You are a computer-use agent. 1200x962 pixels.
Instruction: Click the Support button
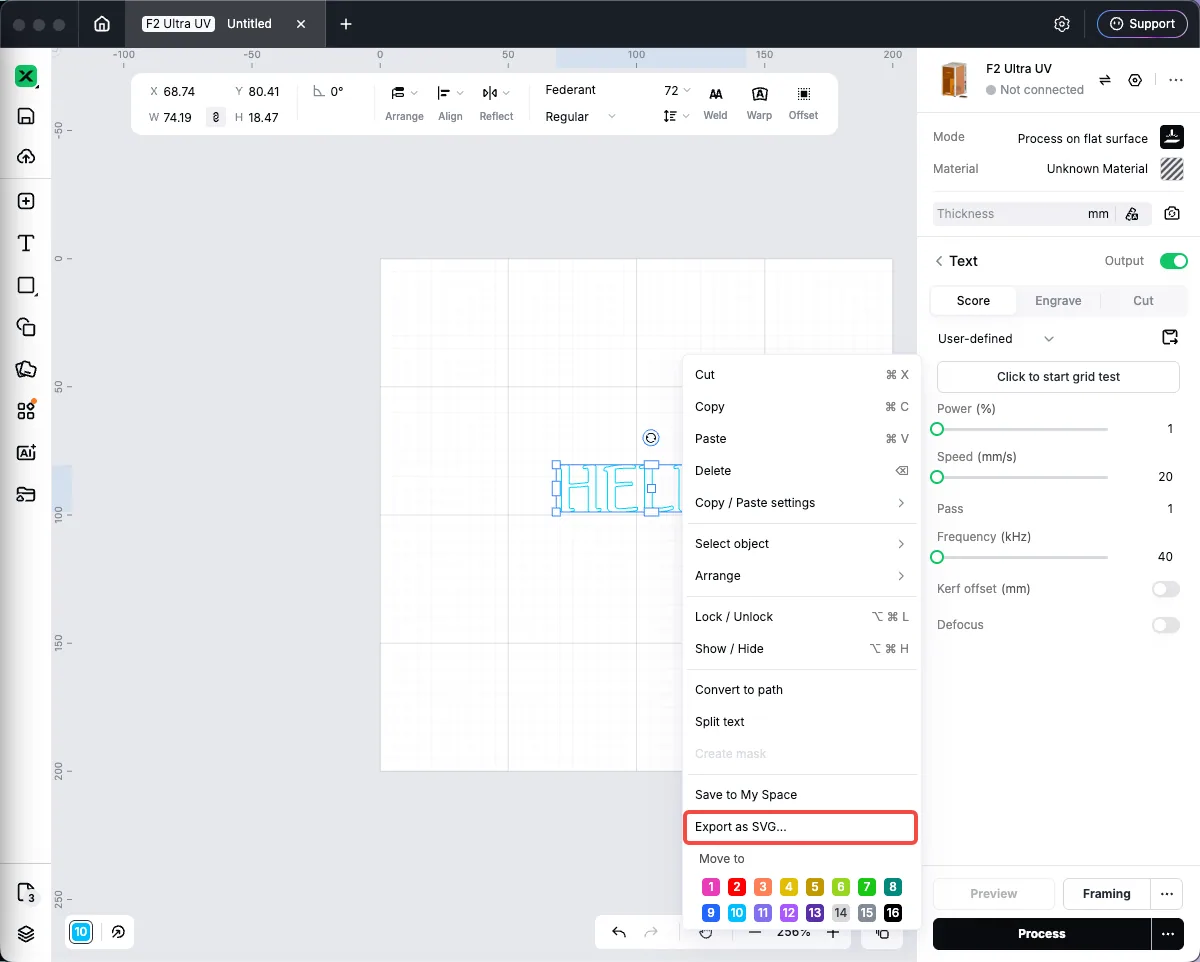coord(1142,24)
